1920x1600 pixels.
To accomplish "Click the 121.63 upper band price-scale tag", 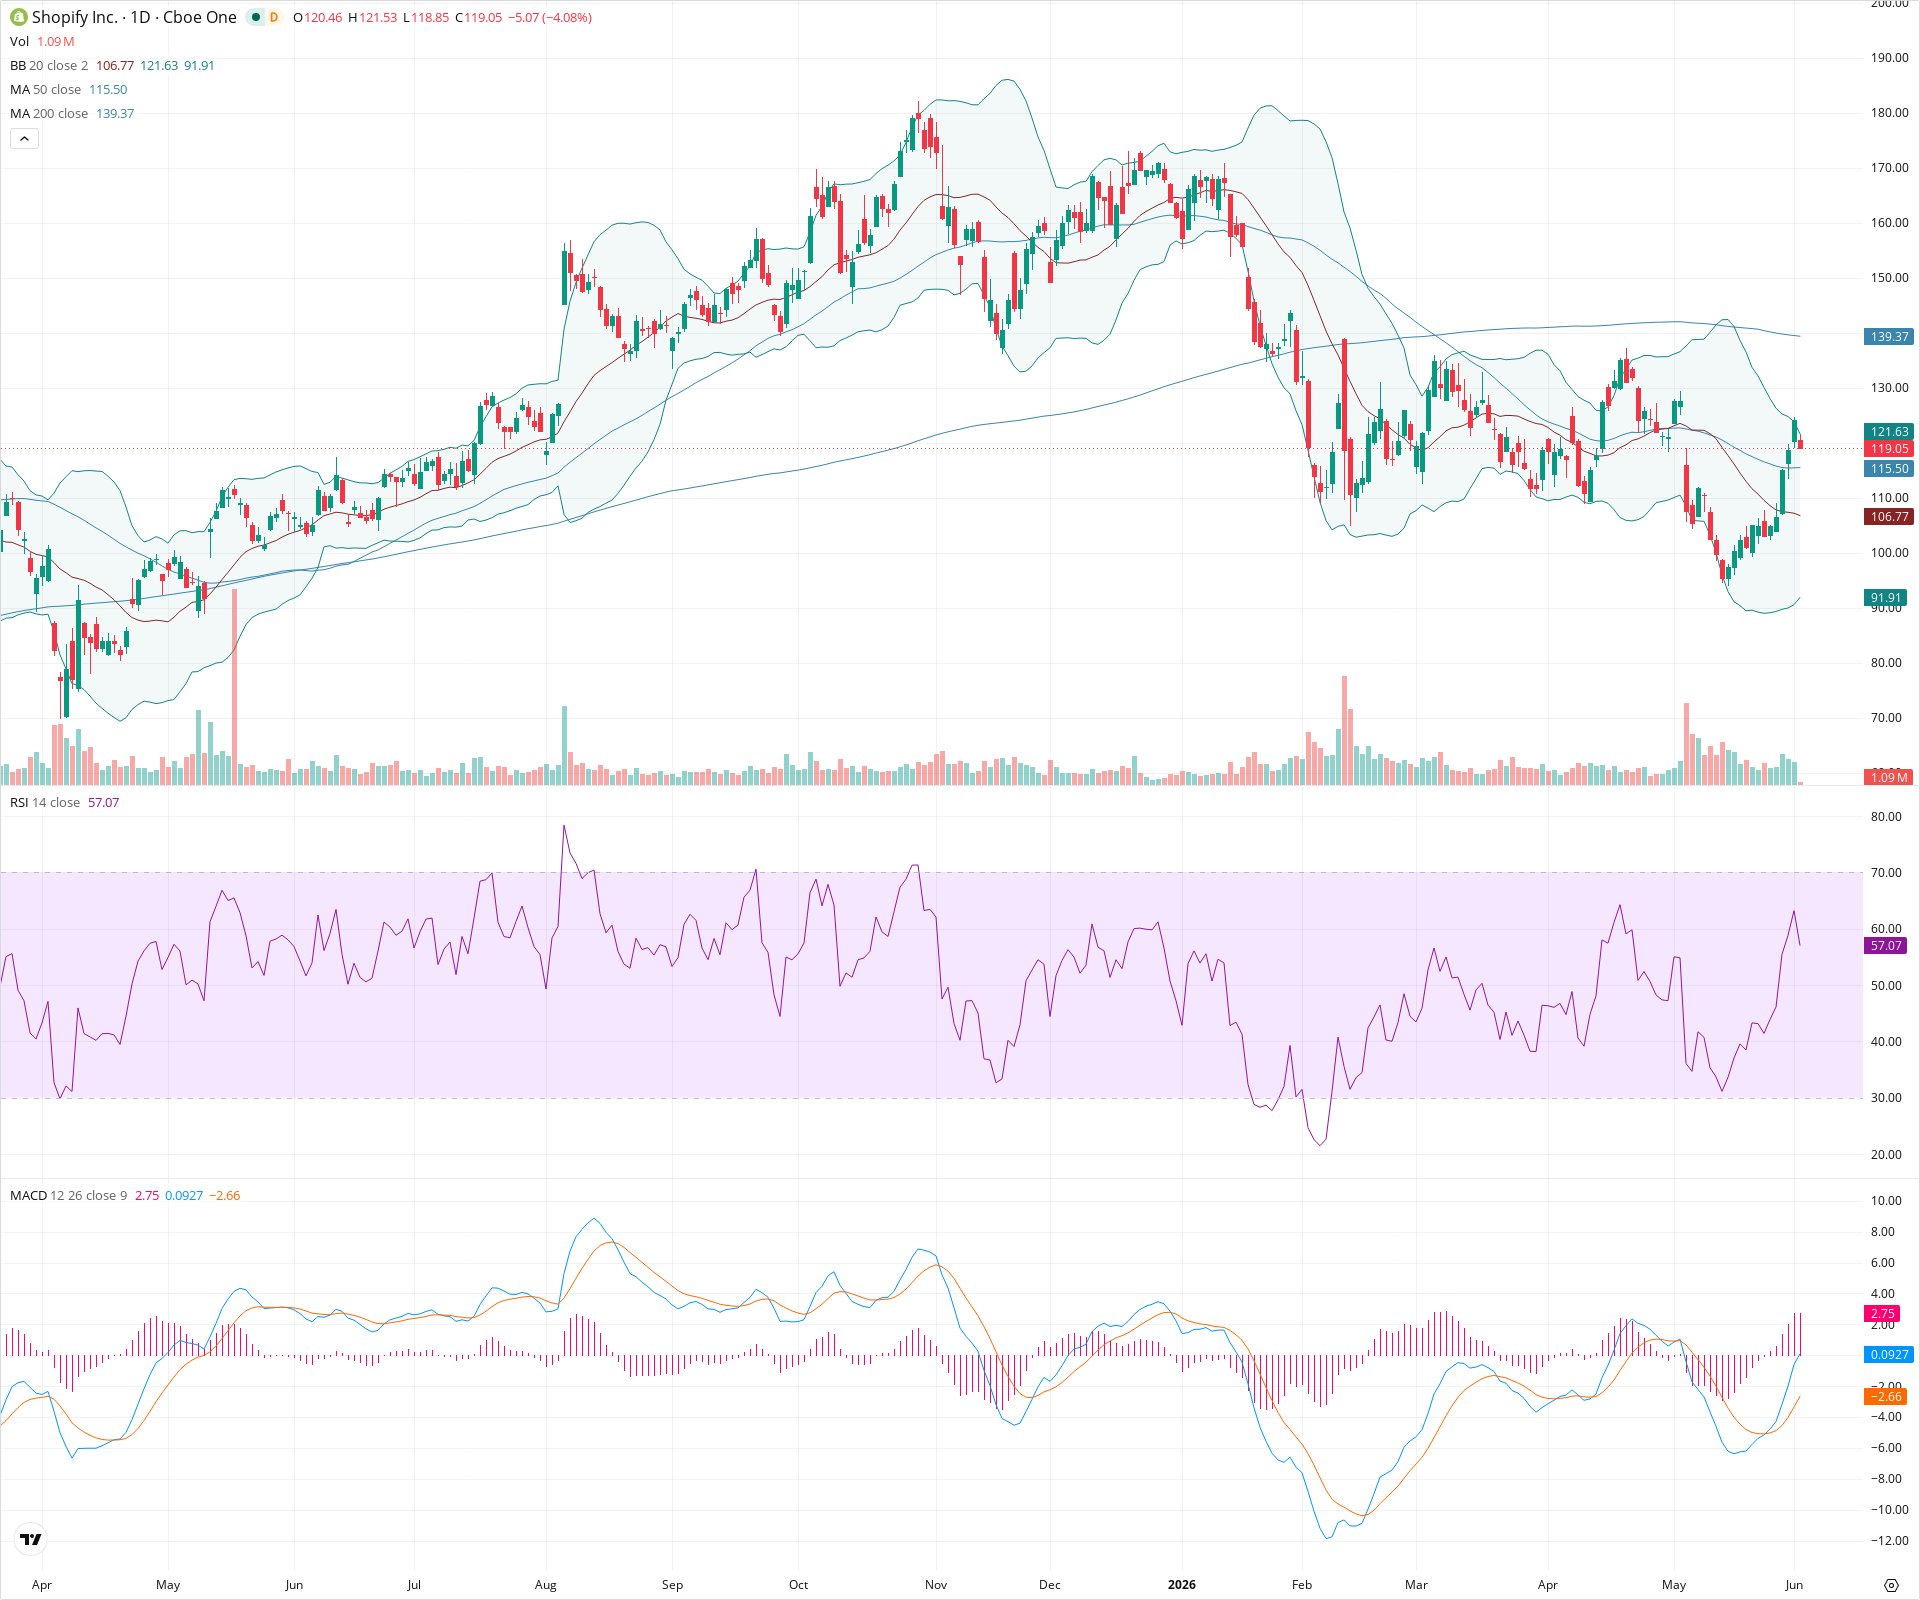I will pos(1889,432).
